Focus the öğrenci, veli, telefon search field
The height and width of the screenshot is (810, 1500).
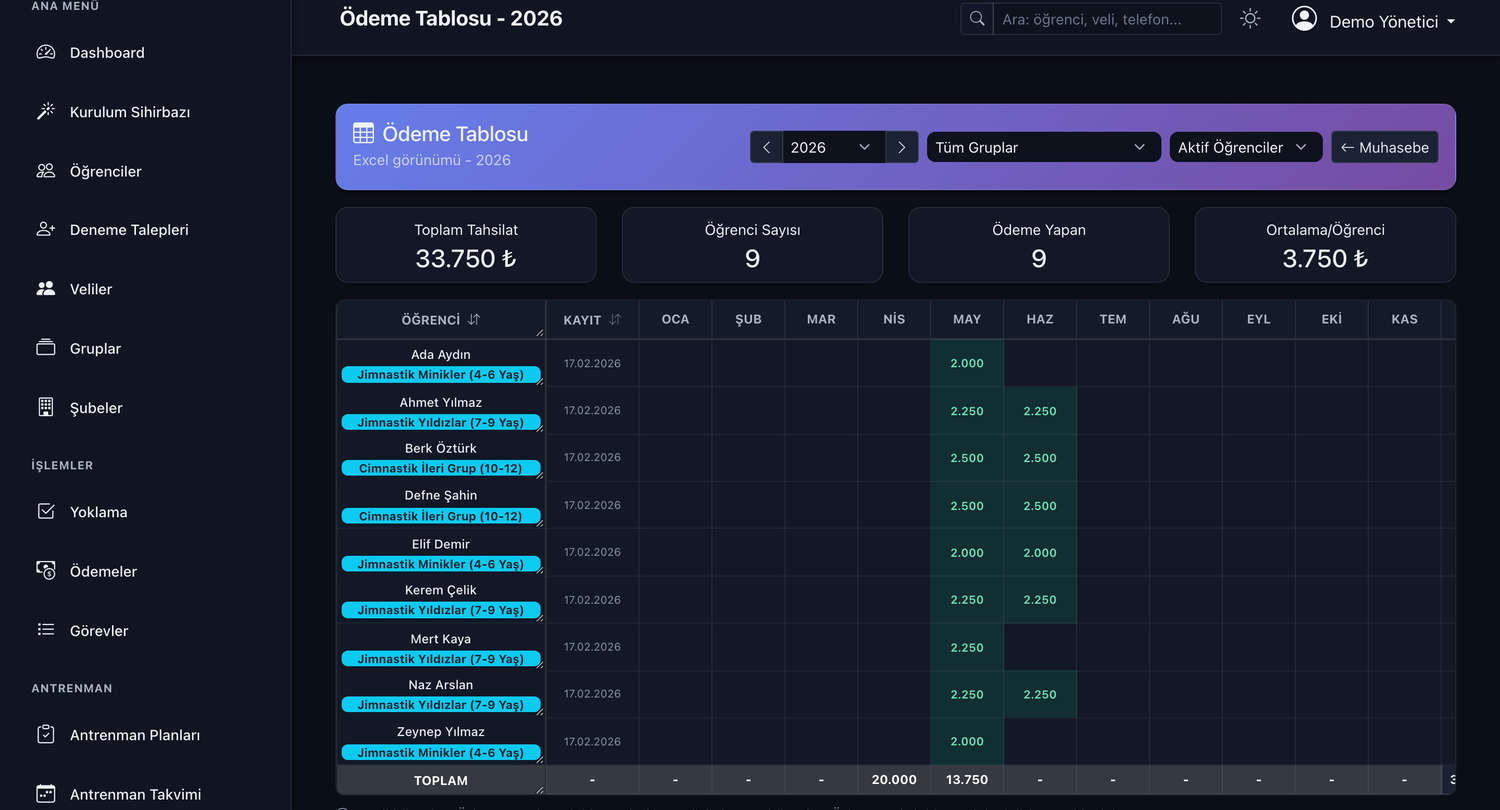(x=1106, y=19)
